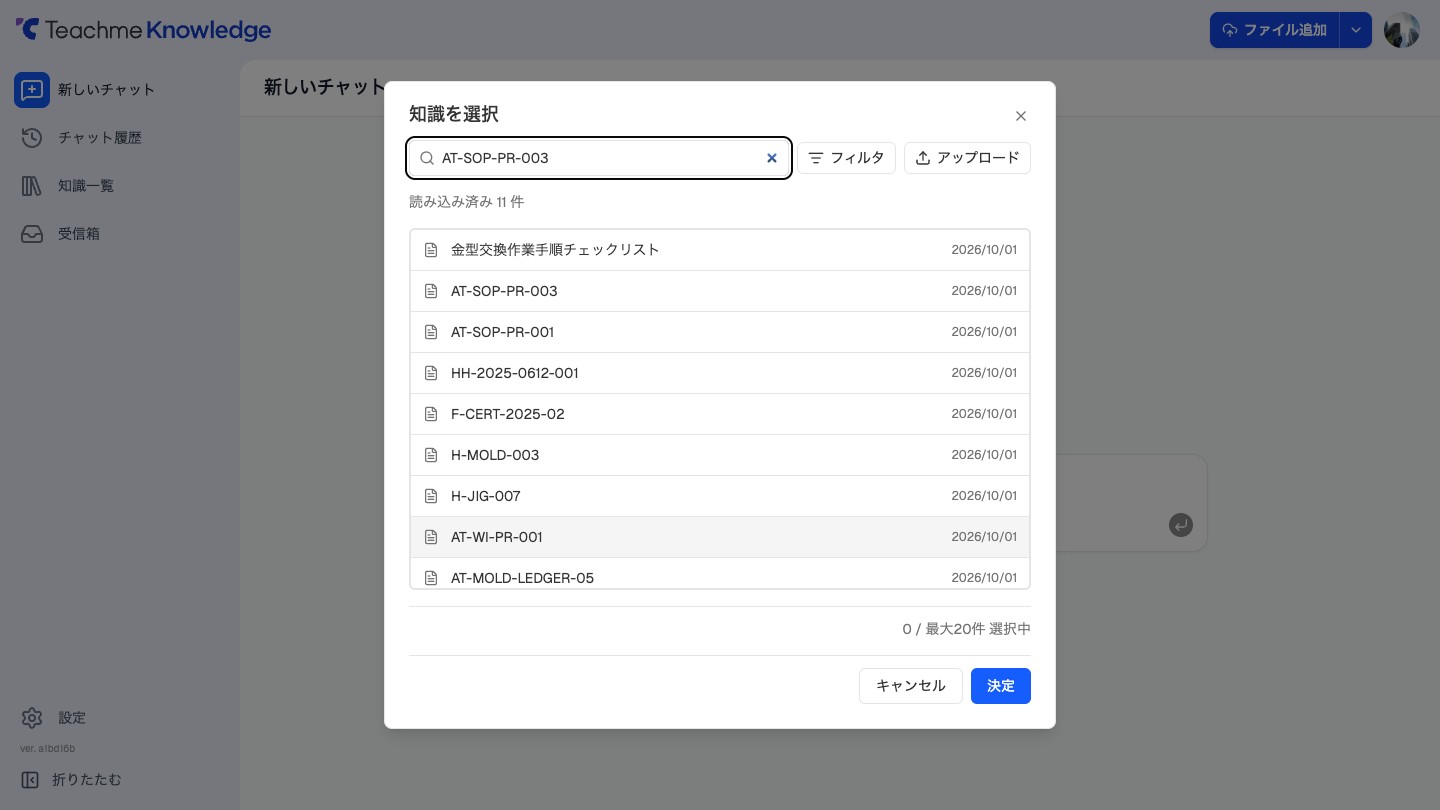Click the filter lines icon in フィルタ
Screen dimensions: 1440x810
(x=816, y=158)
